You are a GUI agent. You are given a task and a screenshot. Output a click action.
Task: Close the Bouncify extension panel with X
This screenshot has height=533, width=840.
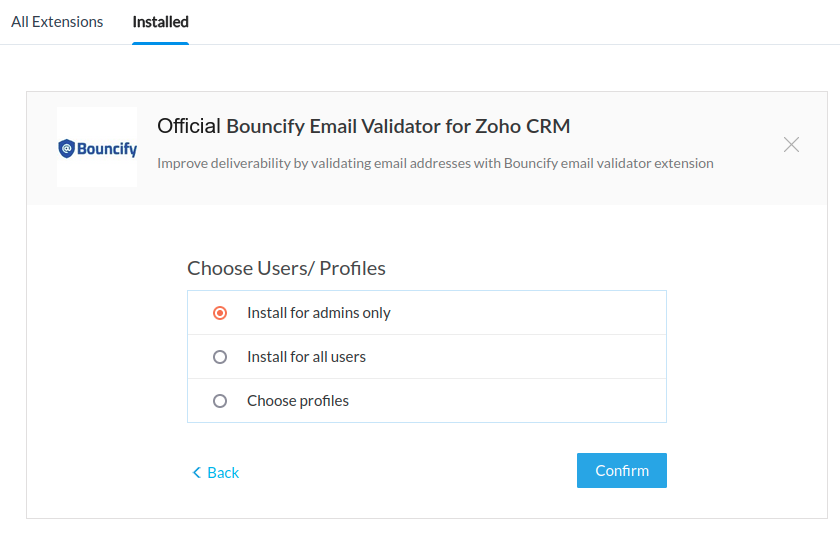791,145
